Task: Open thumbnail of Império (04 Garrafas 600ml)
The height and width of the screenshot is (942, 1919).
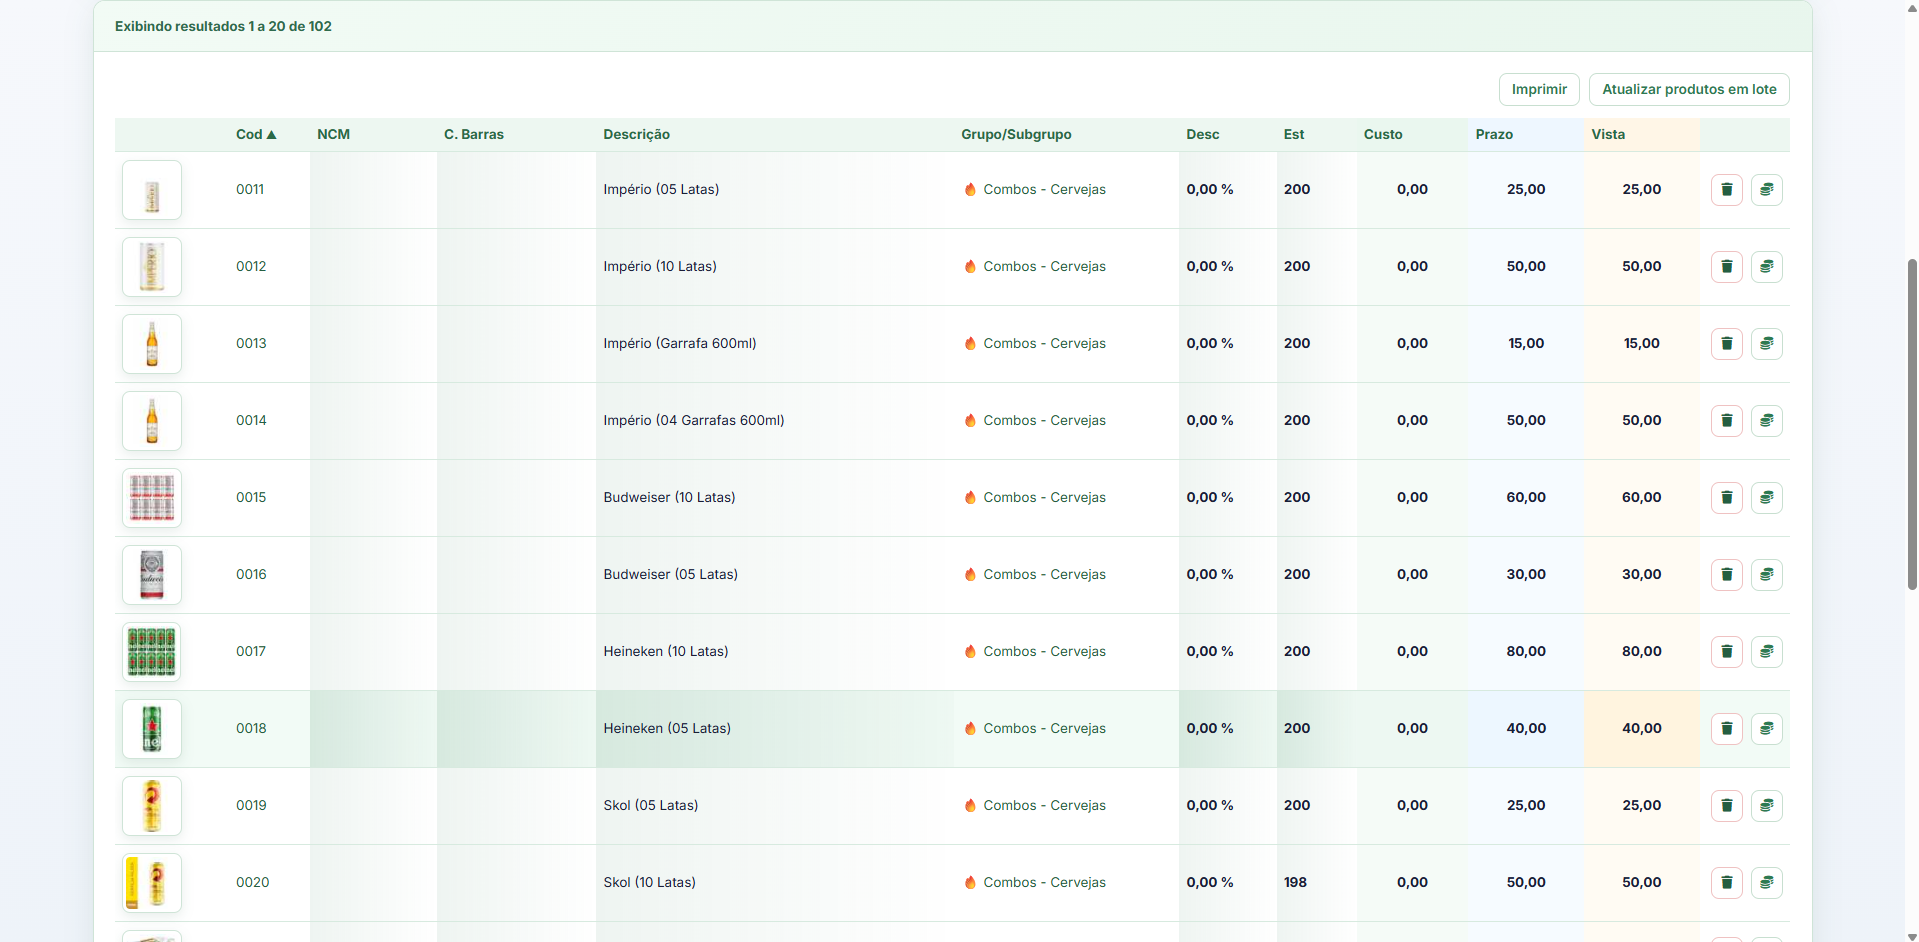Action: tap(152, 421)
